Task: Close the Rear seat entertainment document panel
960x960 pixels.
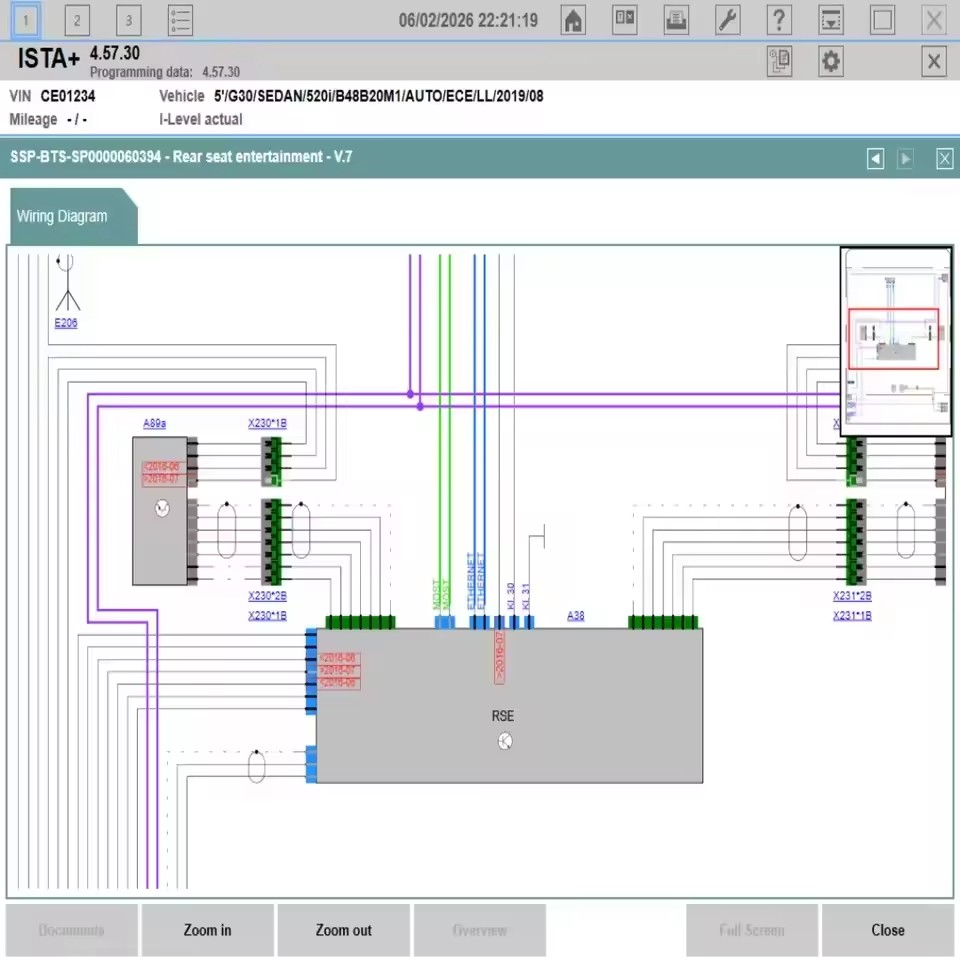Action: tap(945, 159)
